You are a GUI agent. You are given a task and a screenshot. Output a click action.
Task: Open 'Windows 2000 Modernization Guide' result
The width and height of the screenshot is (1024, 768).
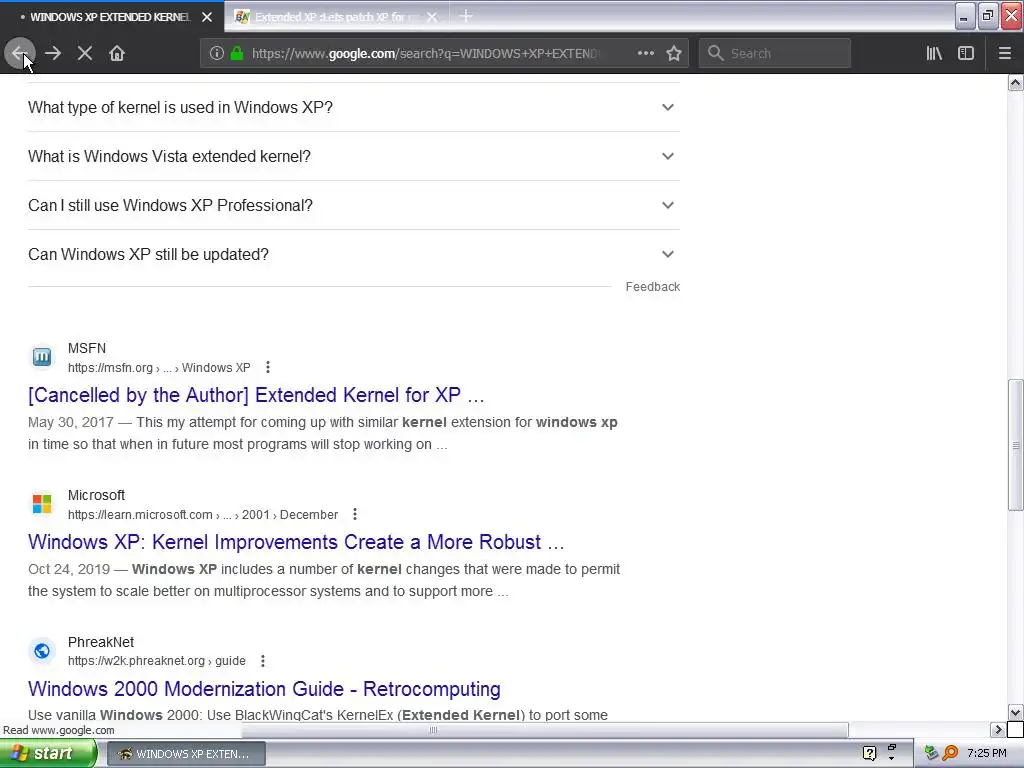(264, 689)
